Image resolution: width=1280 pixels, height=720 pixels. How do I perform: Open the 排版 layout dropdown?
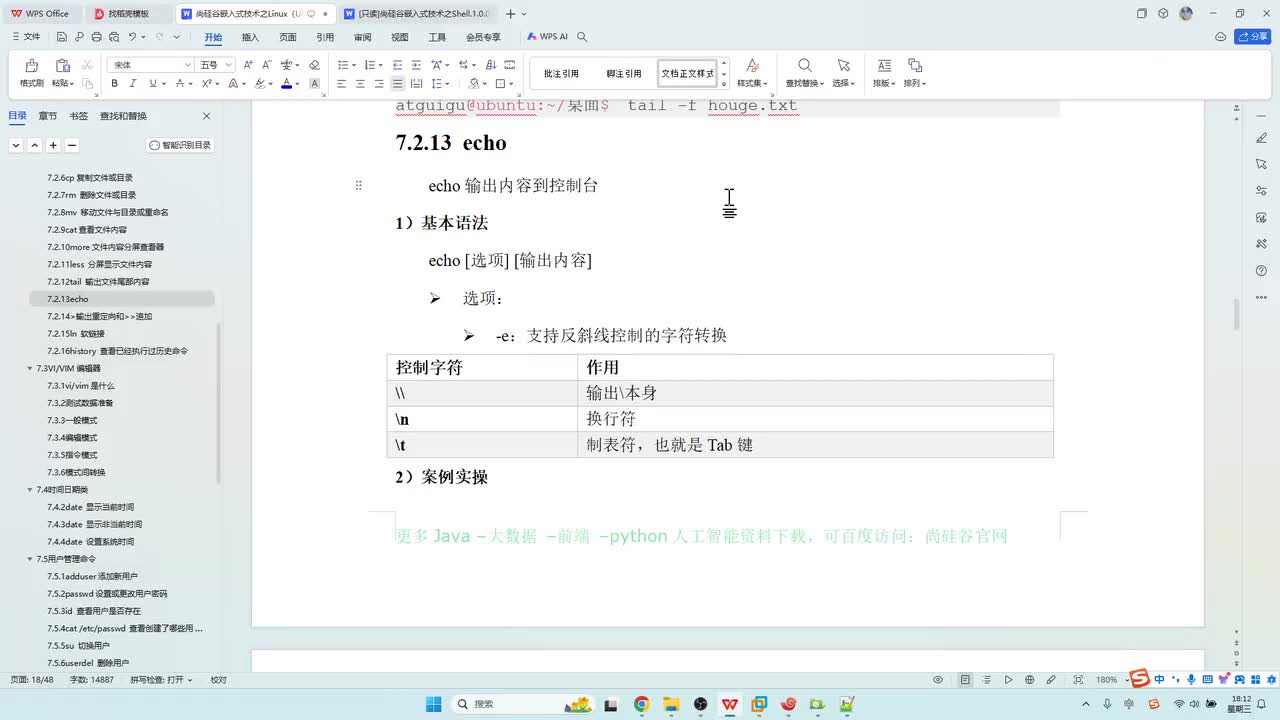(x=884, y=73)
